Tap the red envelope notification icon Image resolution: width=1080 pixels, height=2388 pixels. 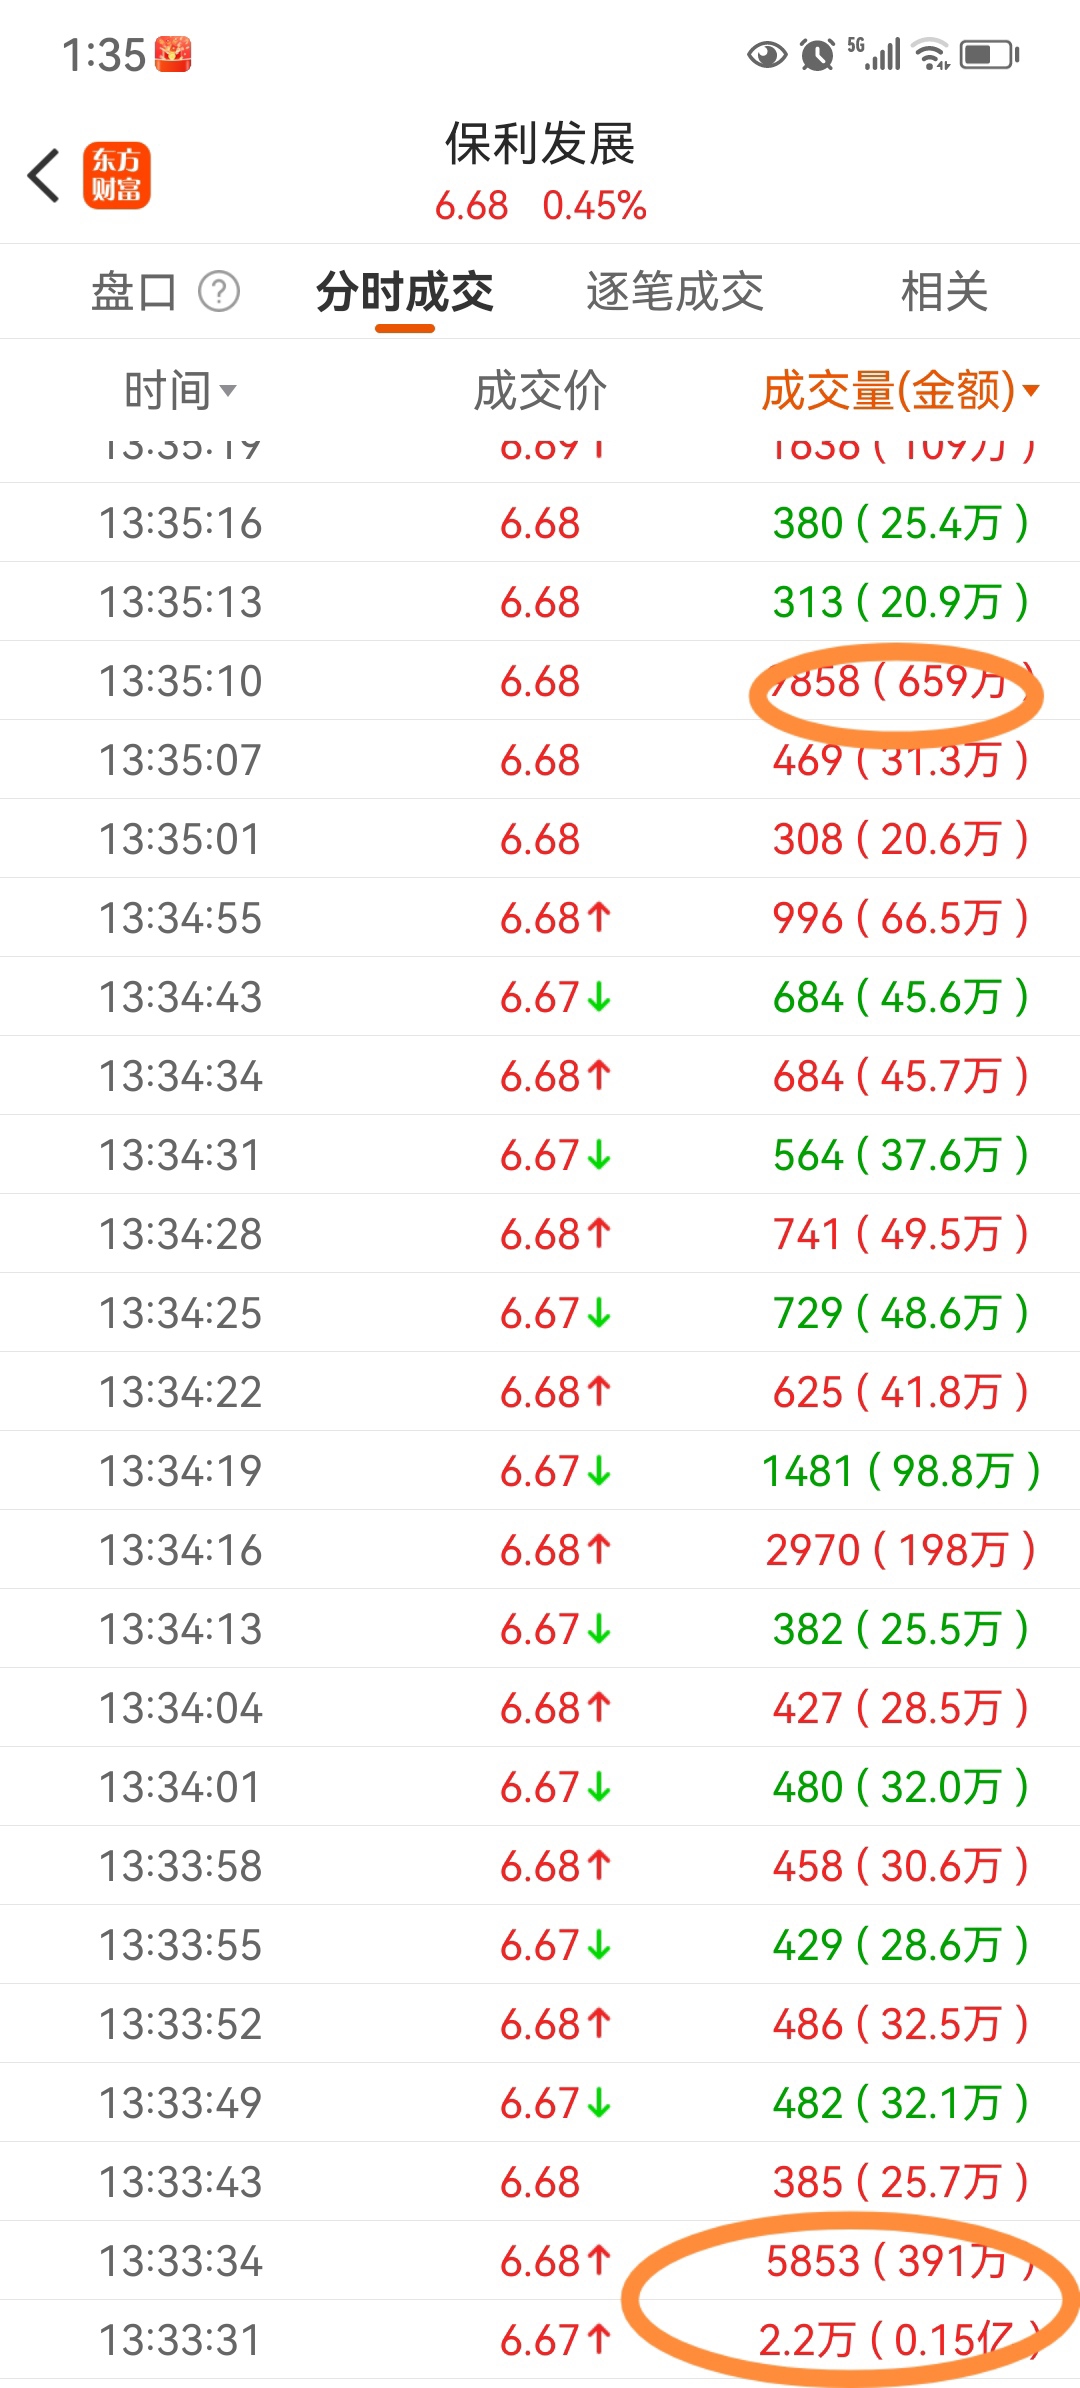[x=173, y=54]
